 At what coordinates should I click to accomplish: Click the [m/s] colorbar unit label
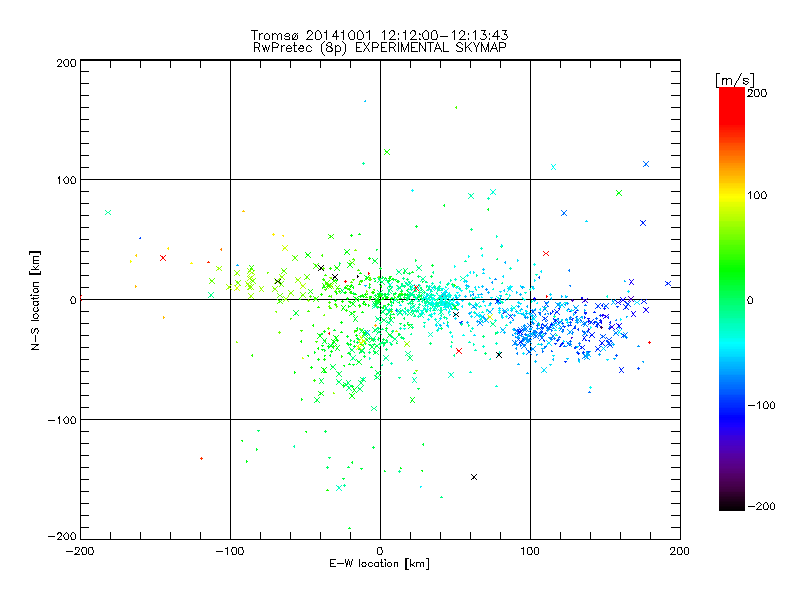click(734, 80)
